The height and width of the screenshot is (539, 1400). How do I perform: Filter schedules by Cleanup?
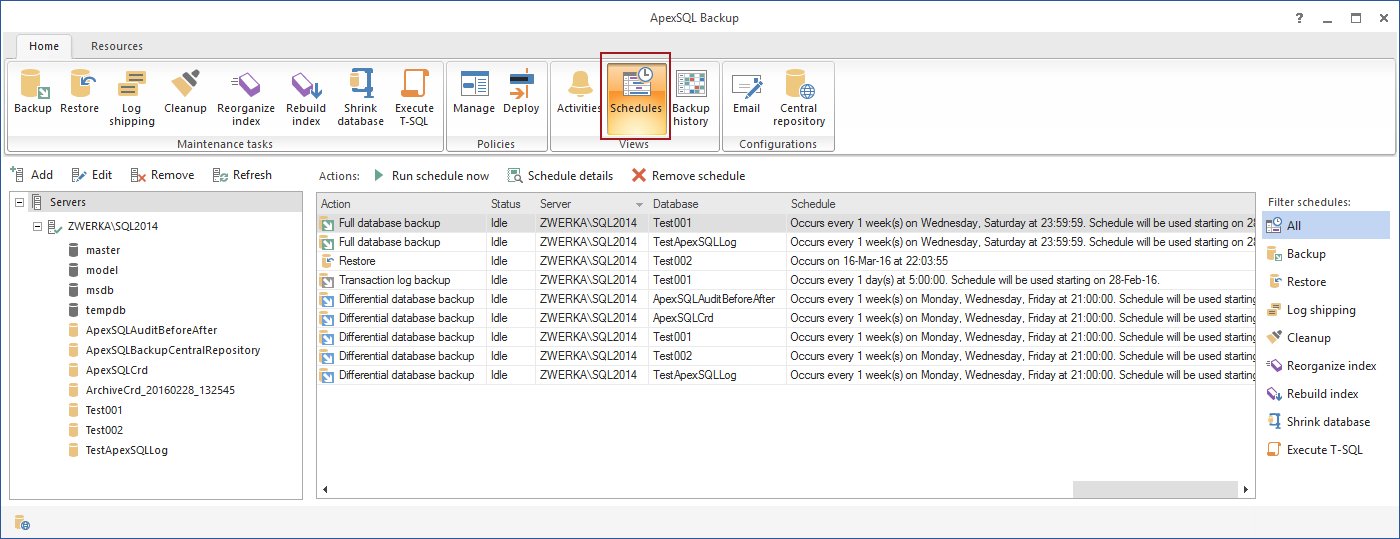tap(1326, 338)
